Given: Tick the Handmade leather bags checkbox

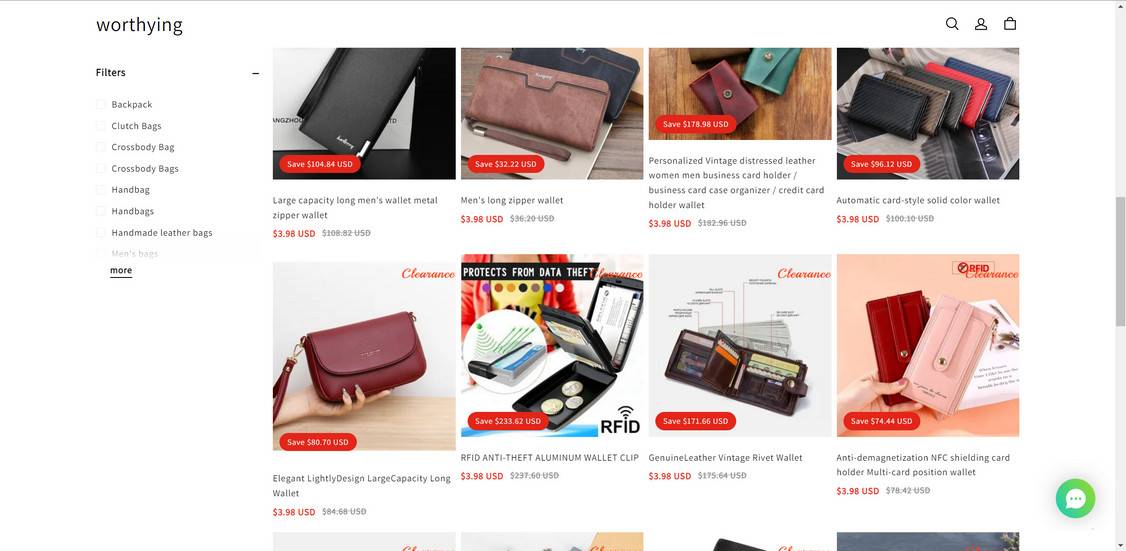Looking at the screenshot, I should pyautogui.click(x=101, y=233).
